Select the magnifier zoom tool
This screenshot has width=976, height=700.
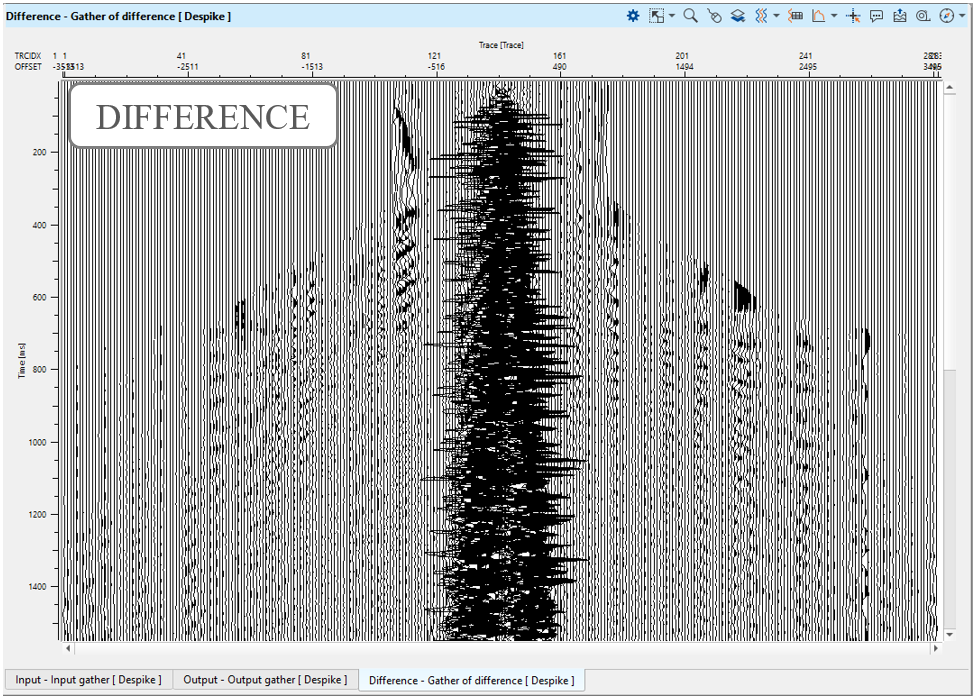point(690,16)
